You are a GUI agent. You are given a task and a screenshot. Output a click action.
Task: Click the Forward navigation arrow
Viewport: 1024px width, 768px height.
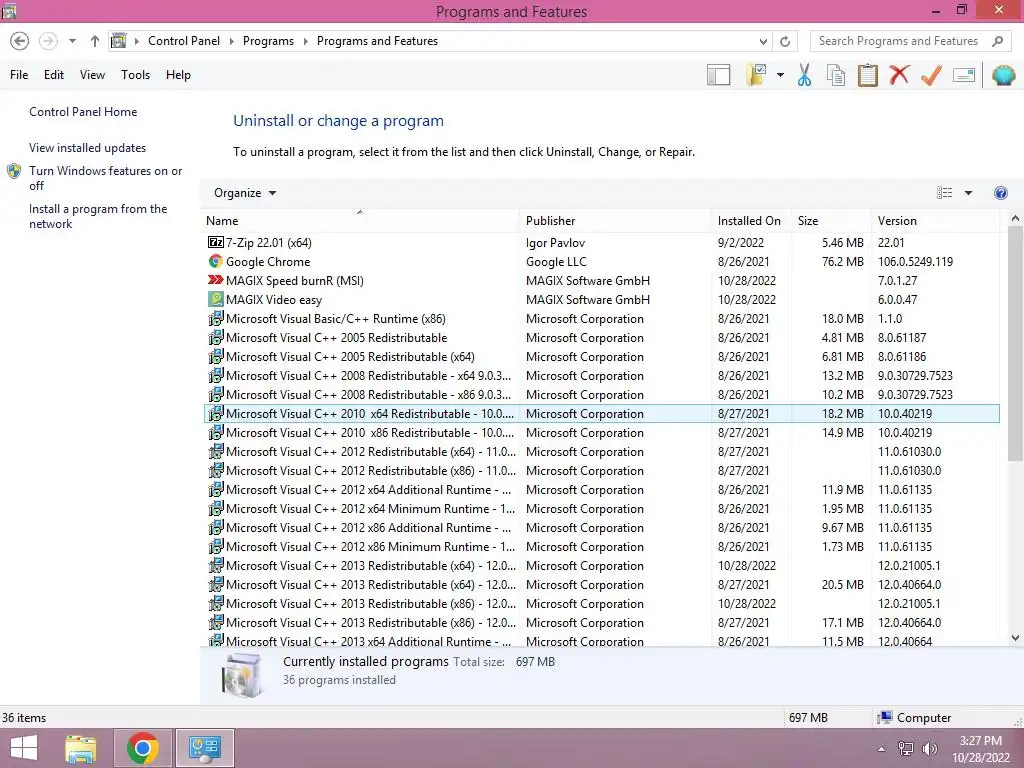[48, 41]
